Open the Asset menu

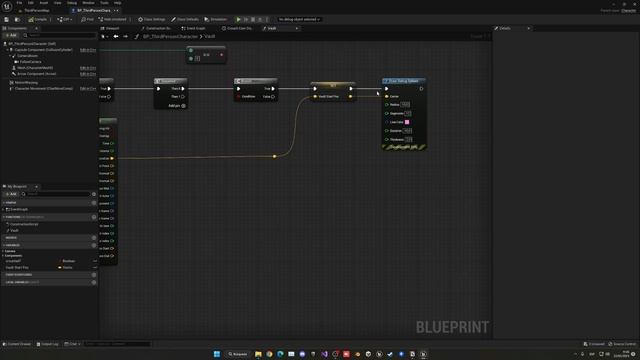point(44,3)
